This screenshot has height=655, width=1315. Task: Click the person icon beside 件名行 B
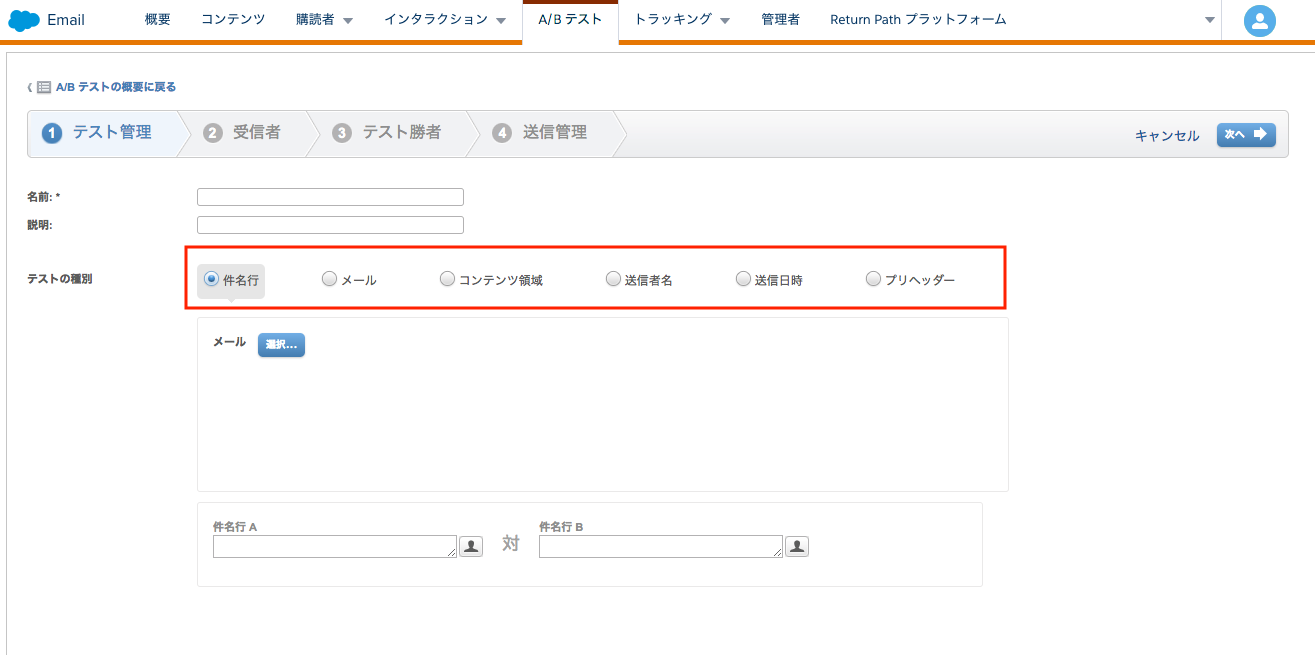pyautogui.click(x=797, y=546)
